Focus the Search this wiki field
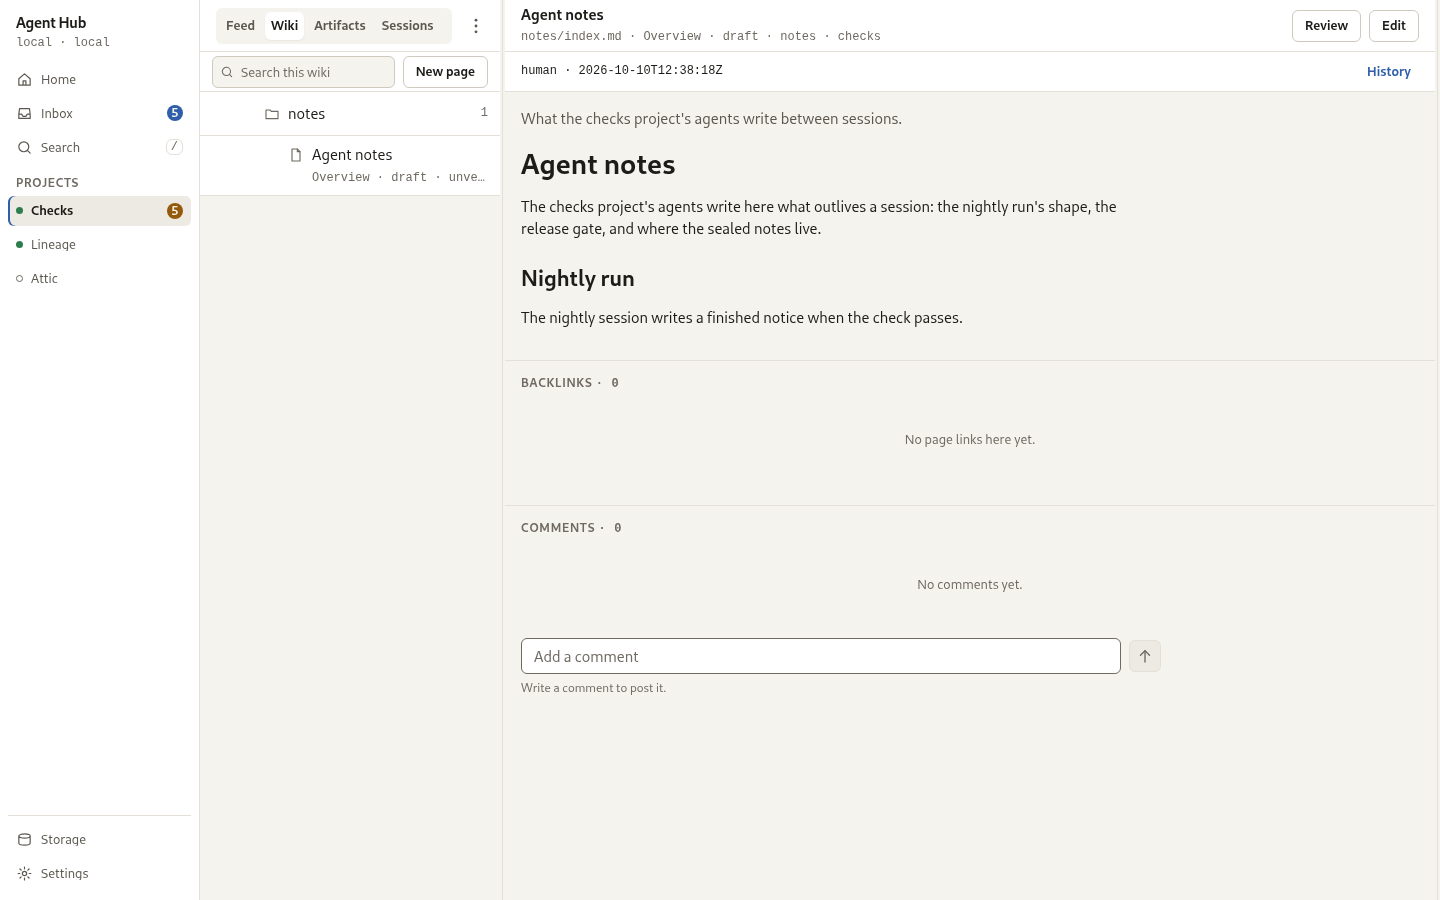The height and width of the screenshot is (900, 1440). coord(303,72)
